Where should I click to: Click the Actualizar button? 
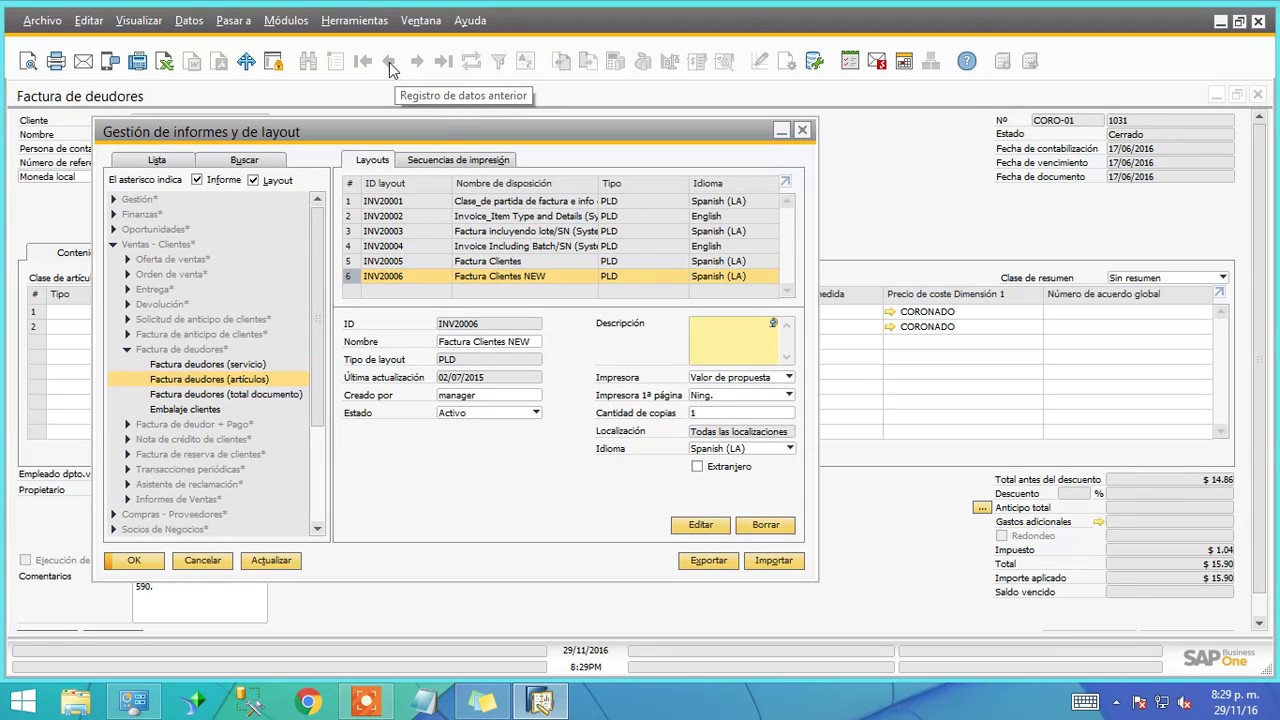(x=271, y=561)
